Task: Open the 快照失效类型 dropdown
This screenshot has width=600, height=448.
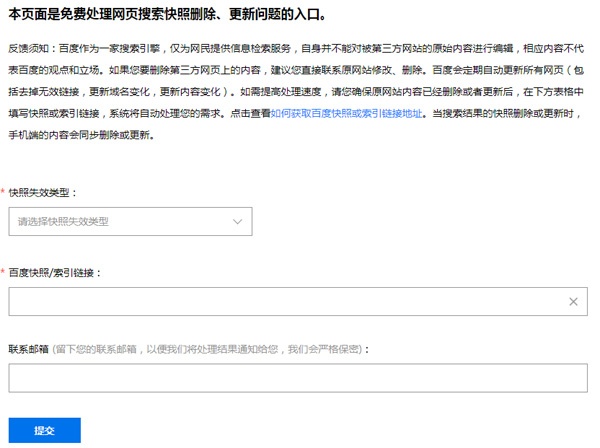Action: (x=130, y=222)
